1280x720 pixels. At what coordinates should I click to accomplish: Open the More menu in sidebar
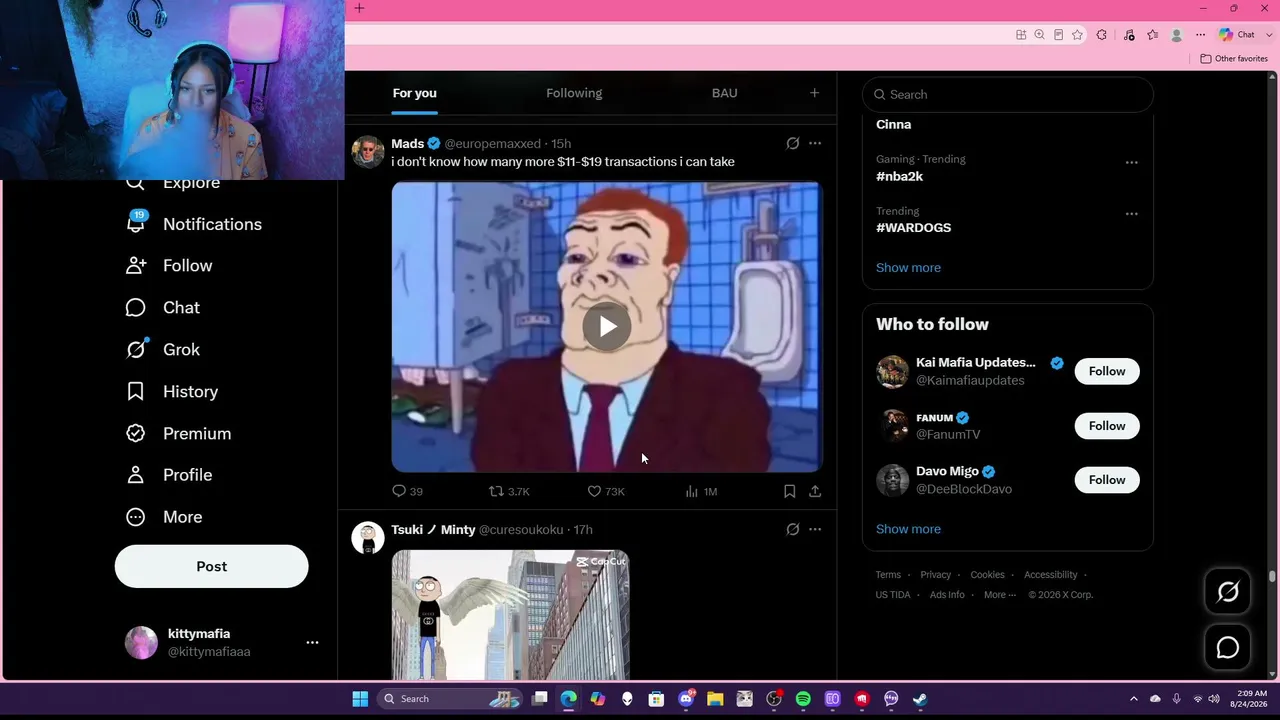click(163, 517)
